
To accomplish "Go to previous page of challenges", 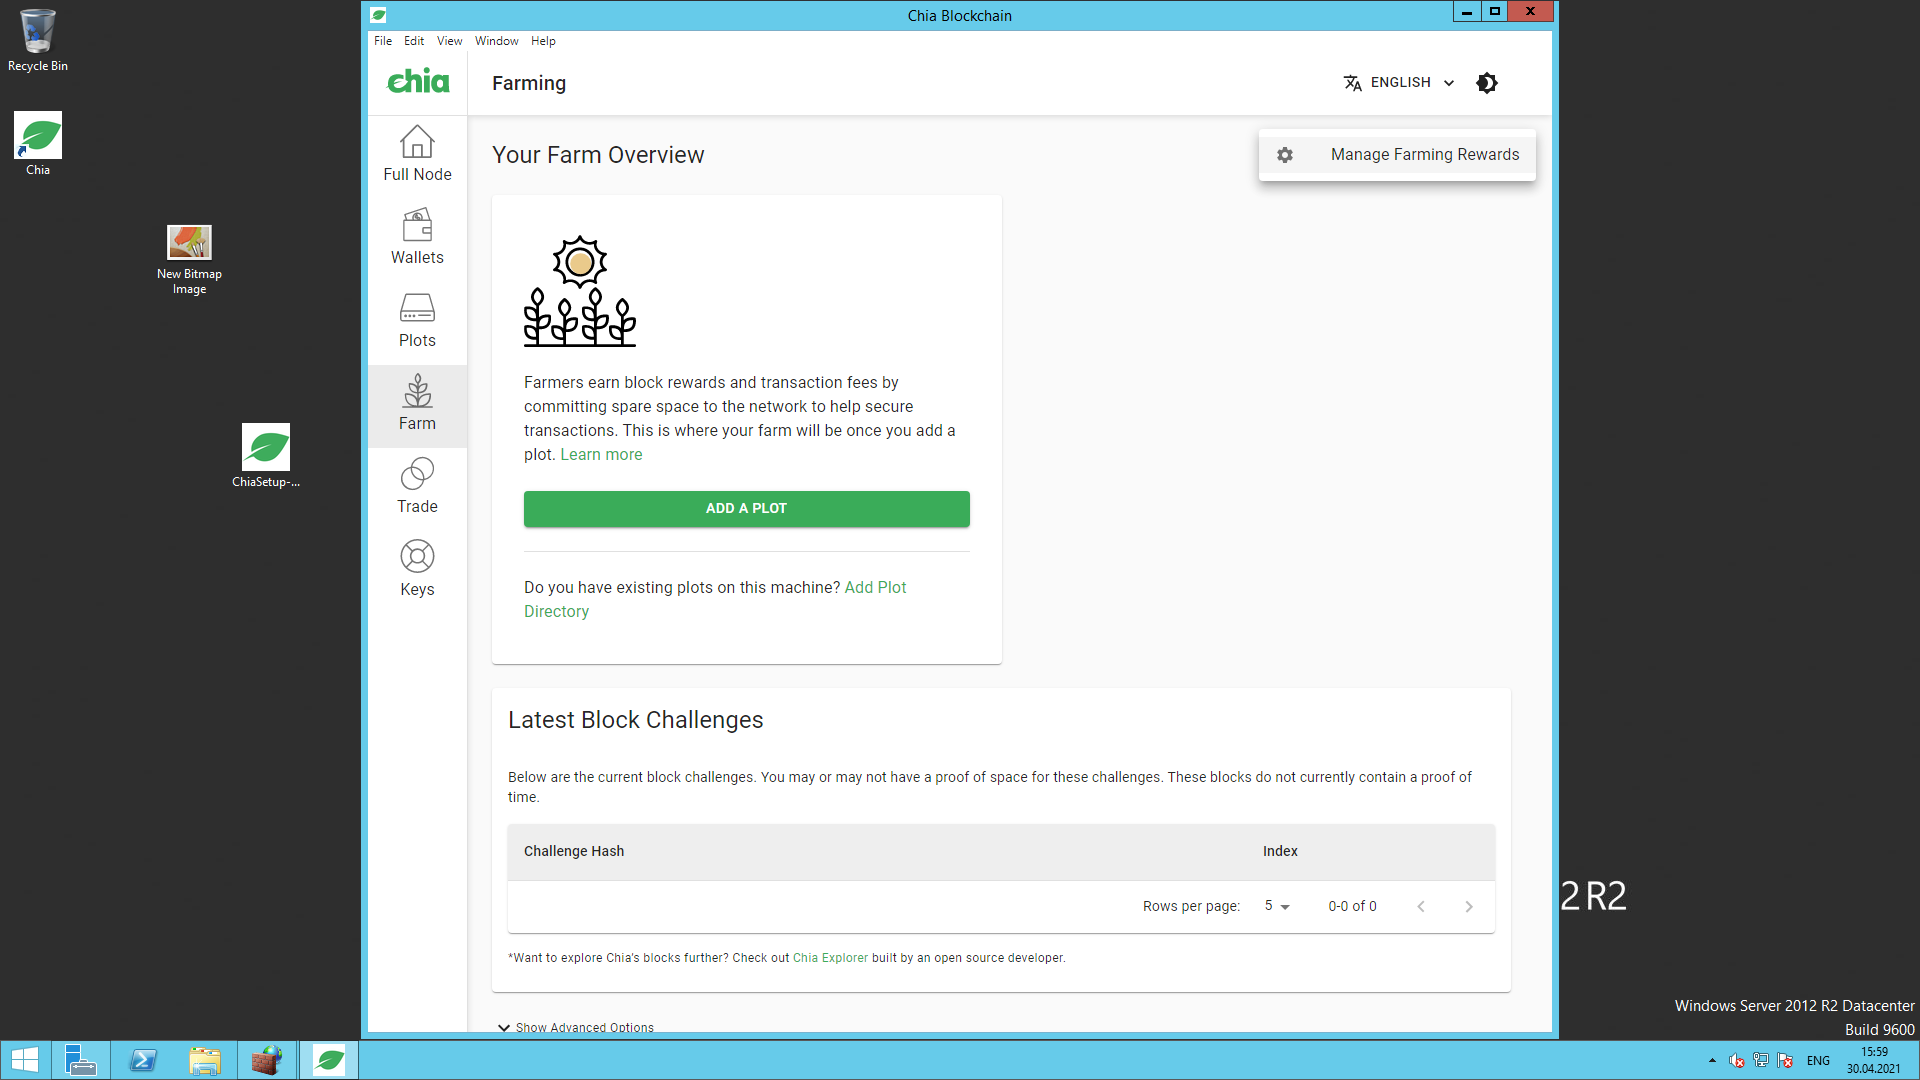I will coord(1421,906).
